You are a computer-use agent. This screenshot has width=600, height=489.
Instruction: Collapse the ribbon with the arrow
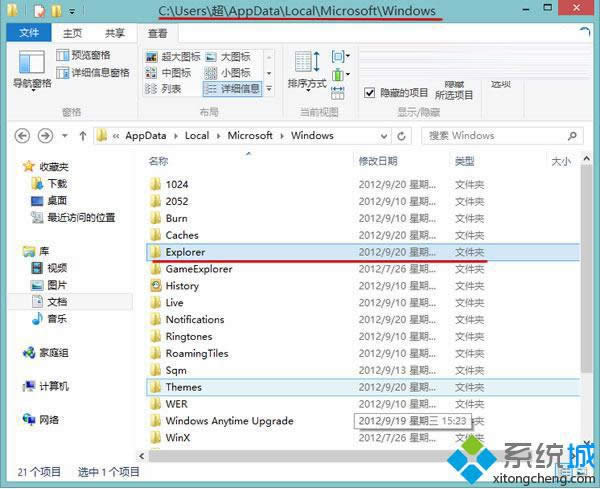(585, 32)
